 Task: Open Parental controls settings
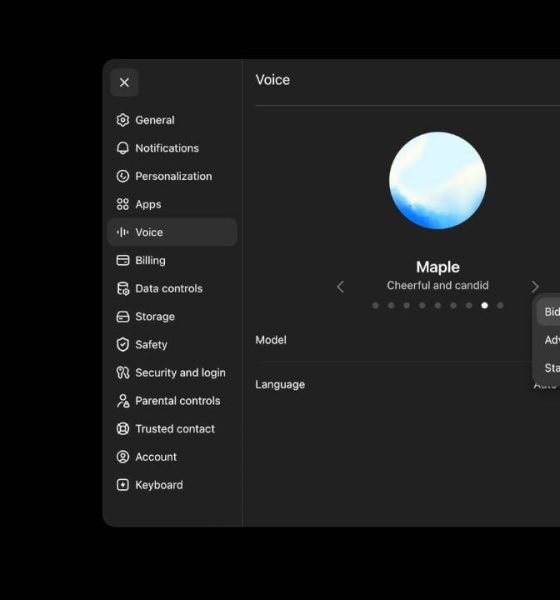(x=172, y=401)
